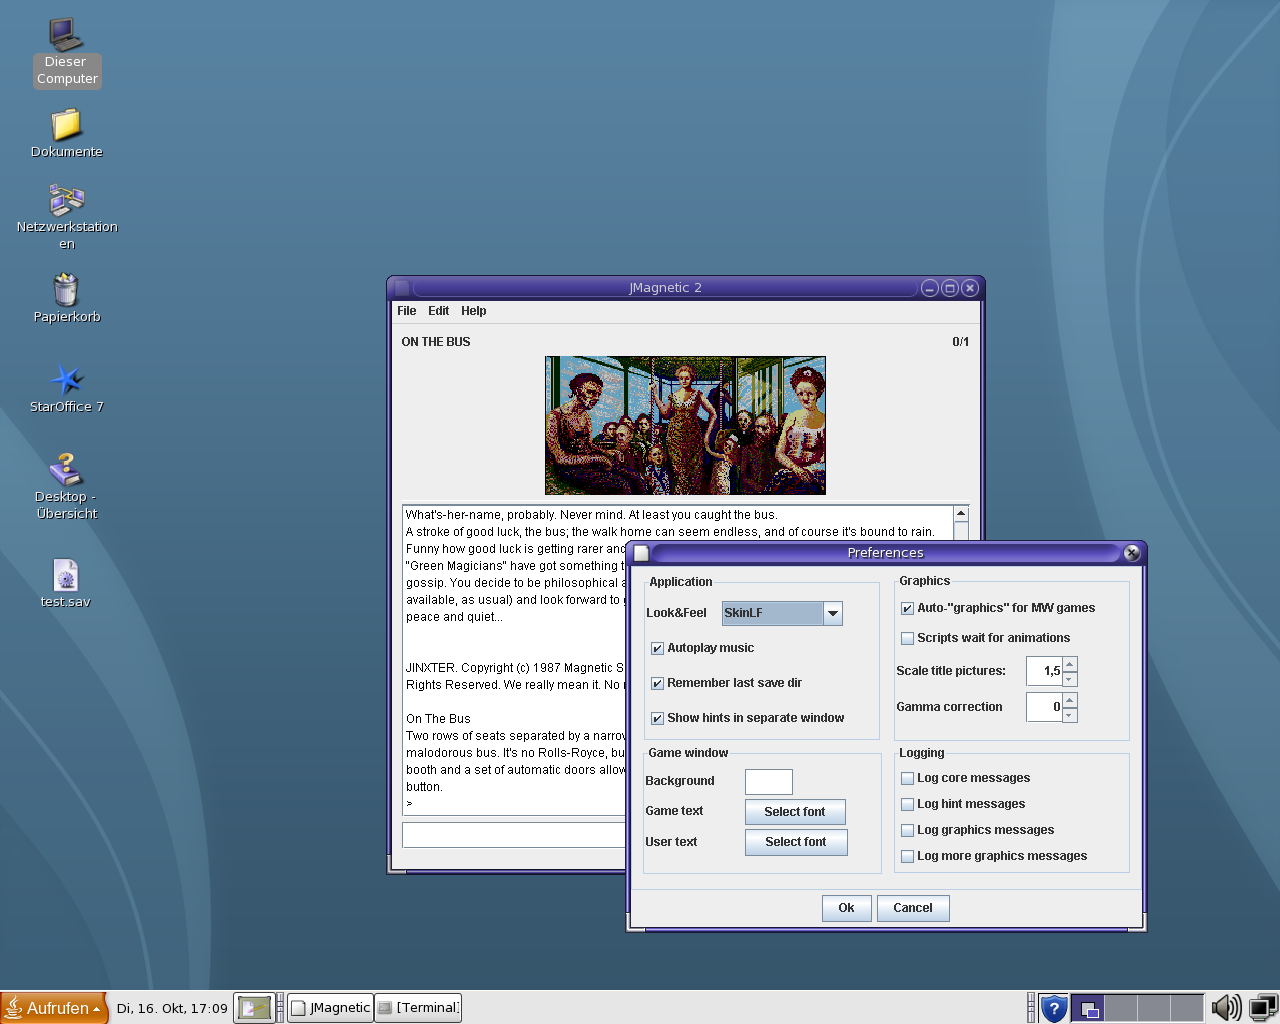
Task: Open the test.sav file icon
Action: [x=66, y=576]
